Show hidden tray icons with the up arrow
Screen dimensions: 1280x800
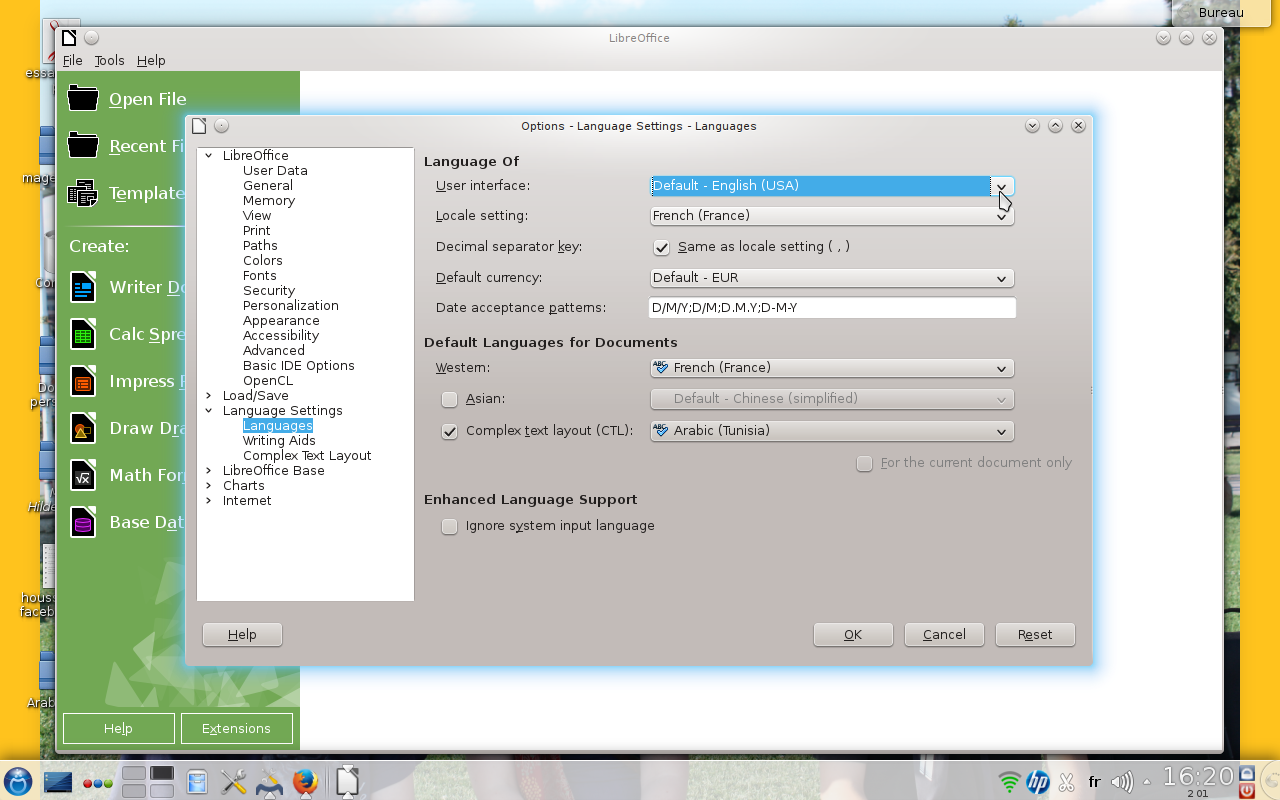(1147, 782)
